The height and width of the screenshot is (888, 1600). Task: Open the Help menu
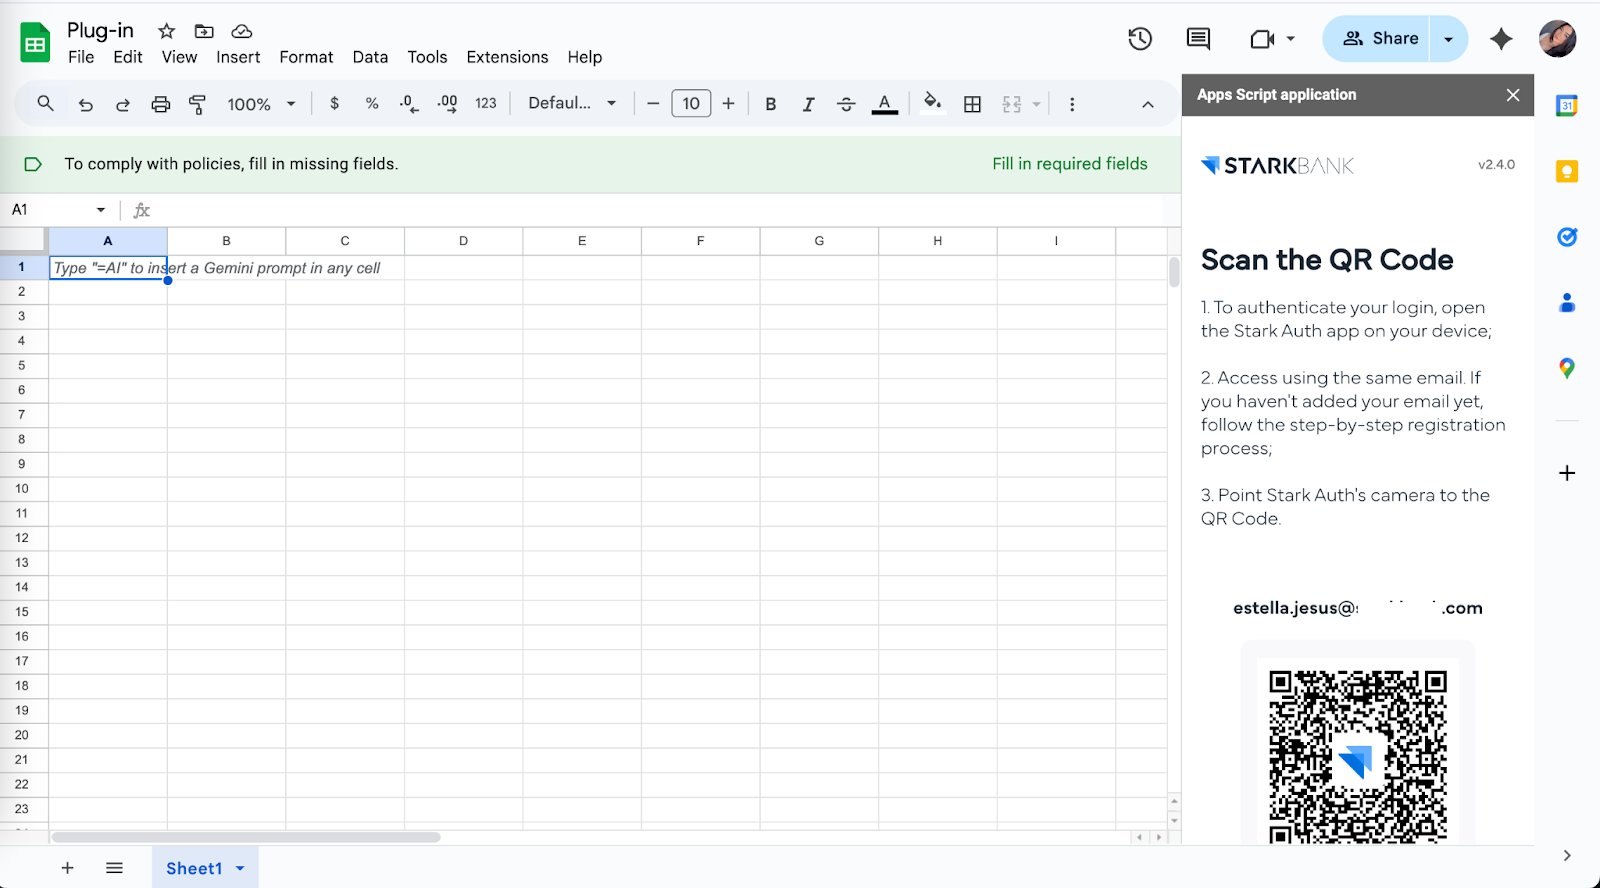coord(585,57)
